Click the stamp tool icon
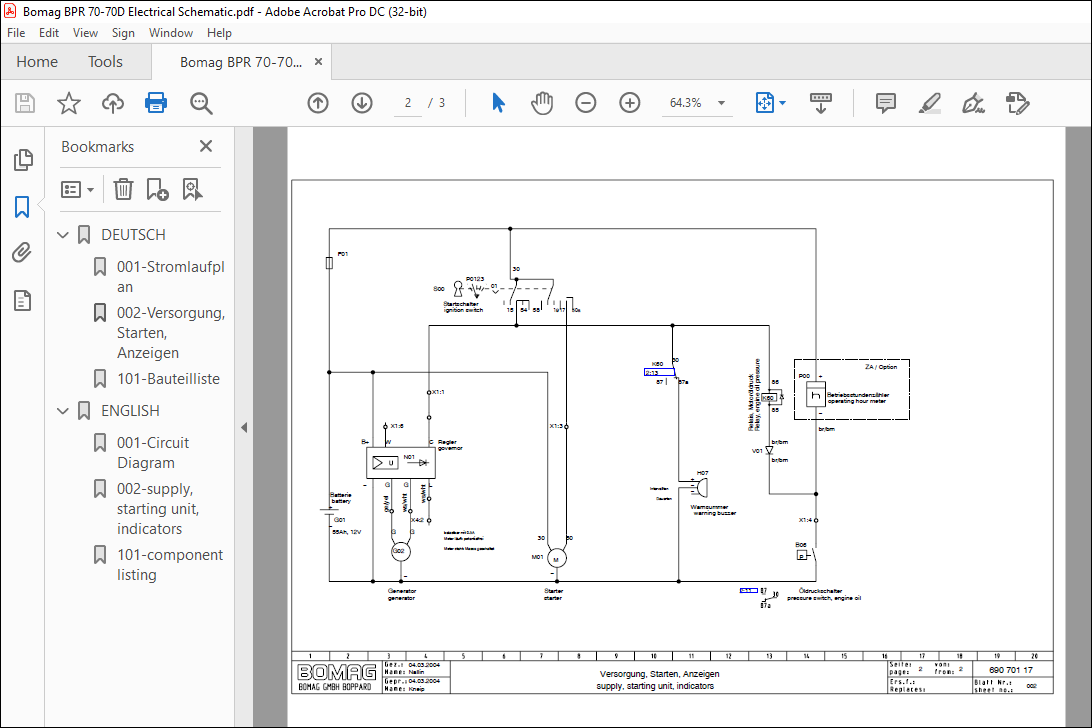1092x728 pixels. tap(1017, 103)
